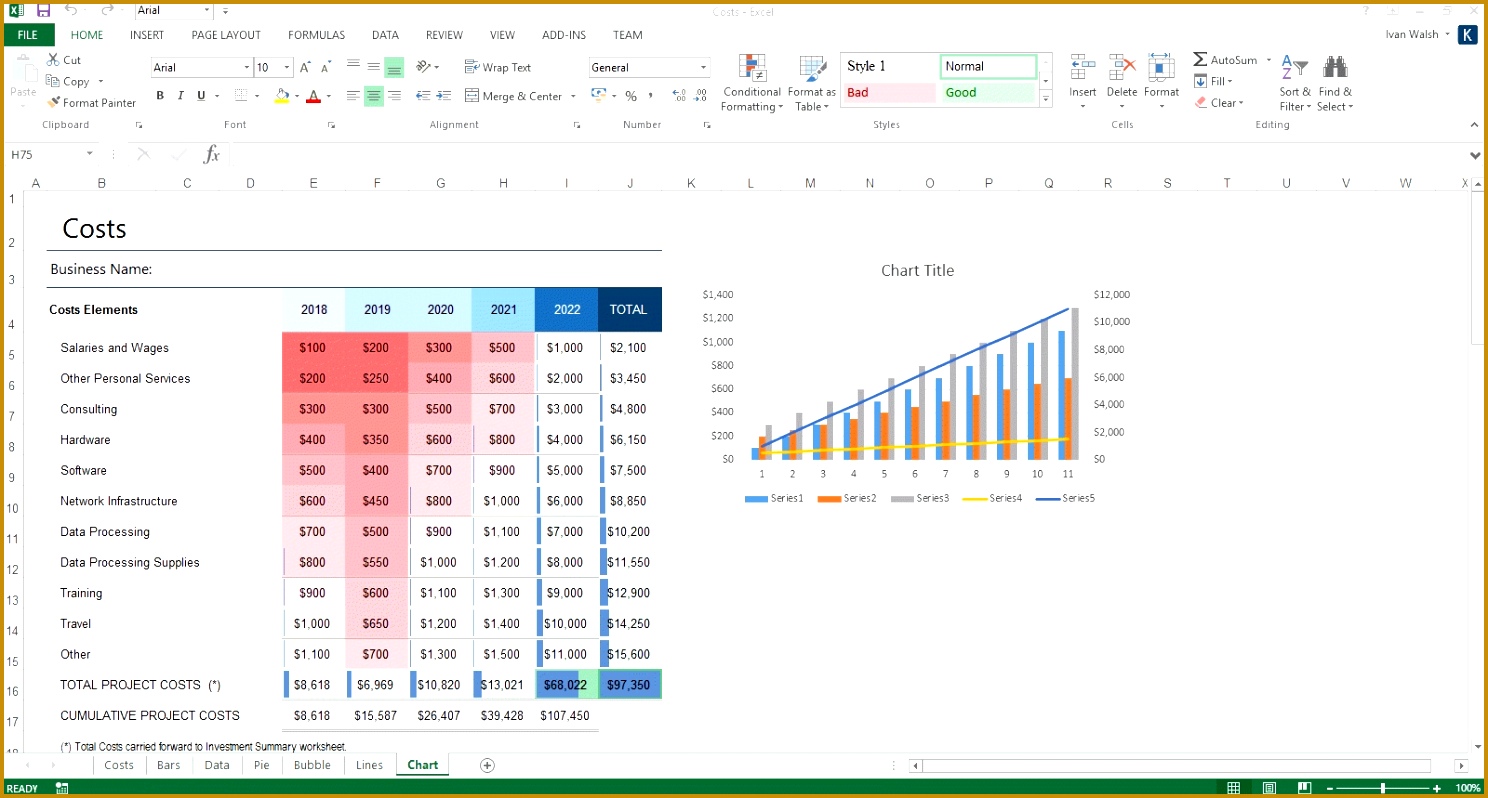This screenshot has width=1488, height=798.
Task: Click Decrease Indent icon
Action: point(422,96)
